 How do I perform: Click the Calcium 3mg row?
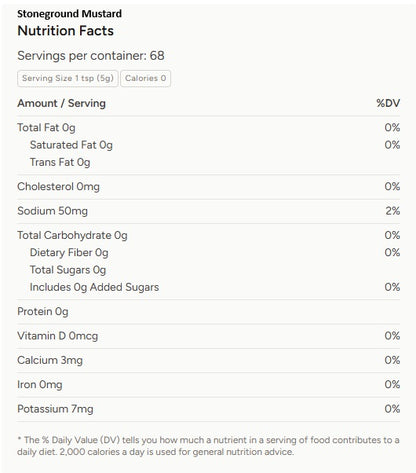pos(209,360)
